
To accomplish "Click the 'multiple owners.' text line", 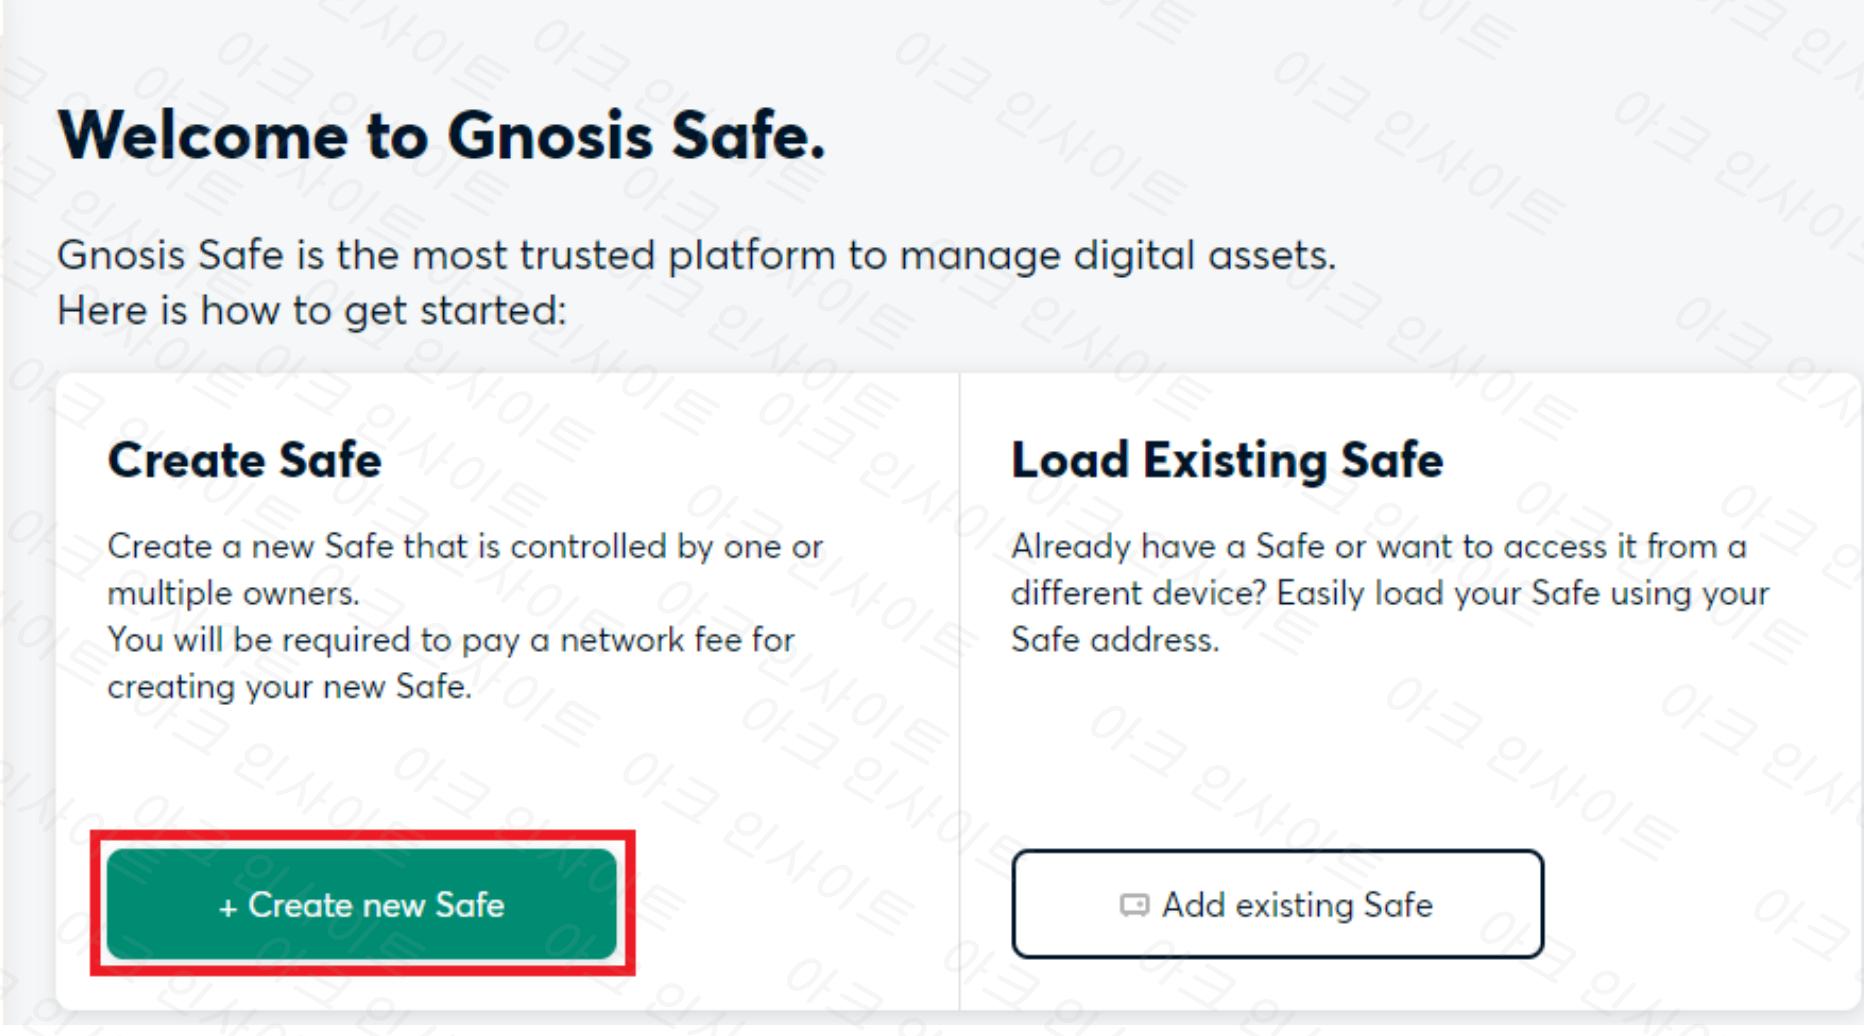I will tap(234, 593).
